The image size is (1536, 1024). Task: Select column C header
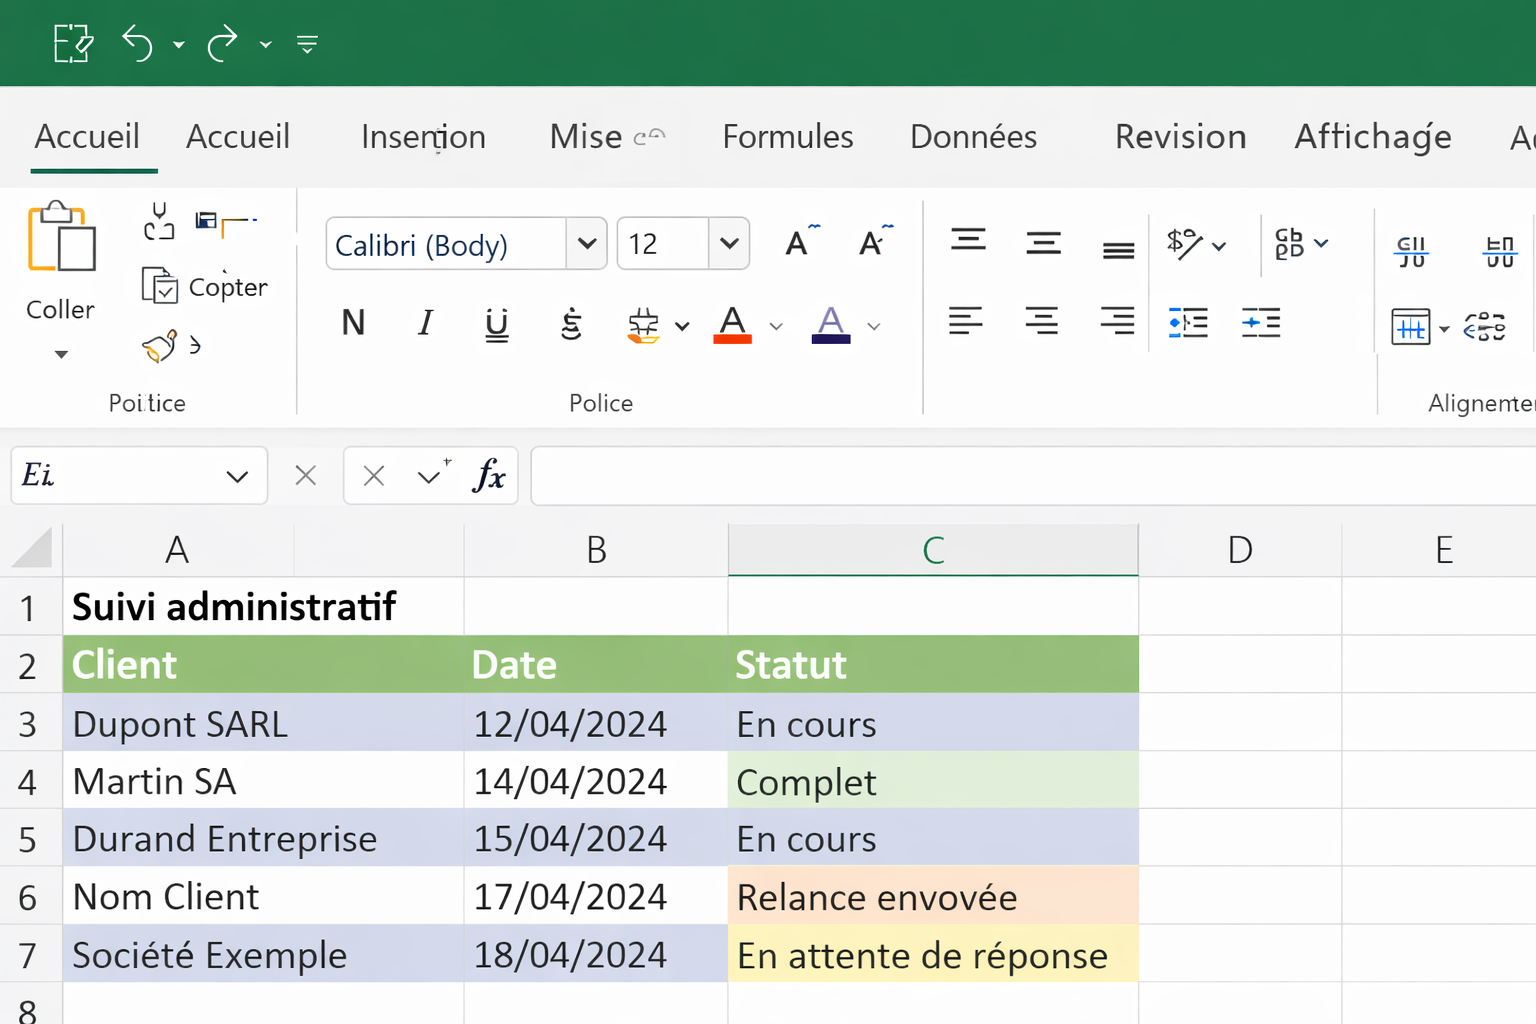pos(932,550)
